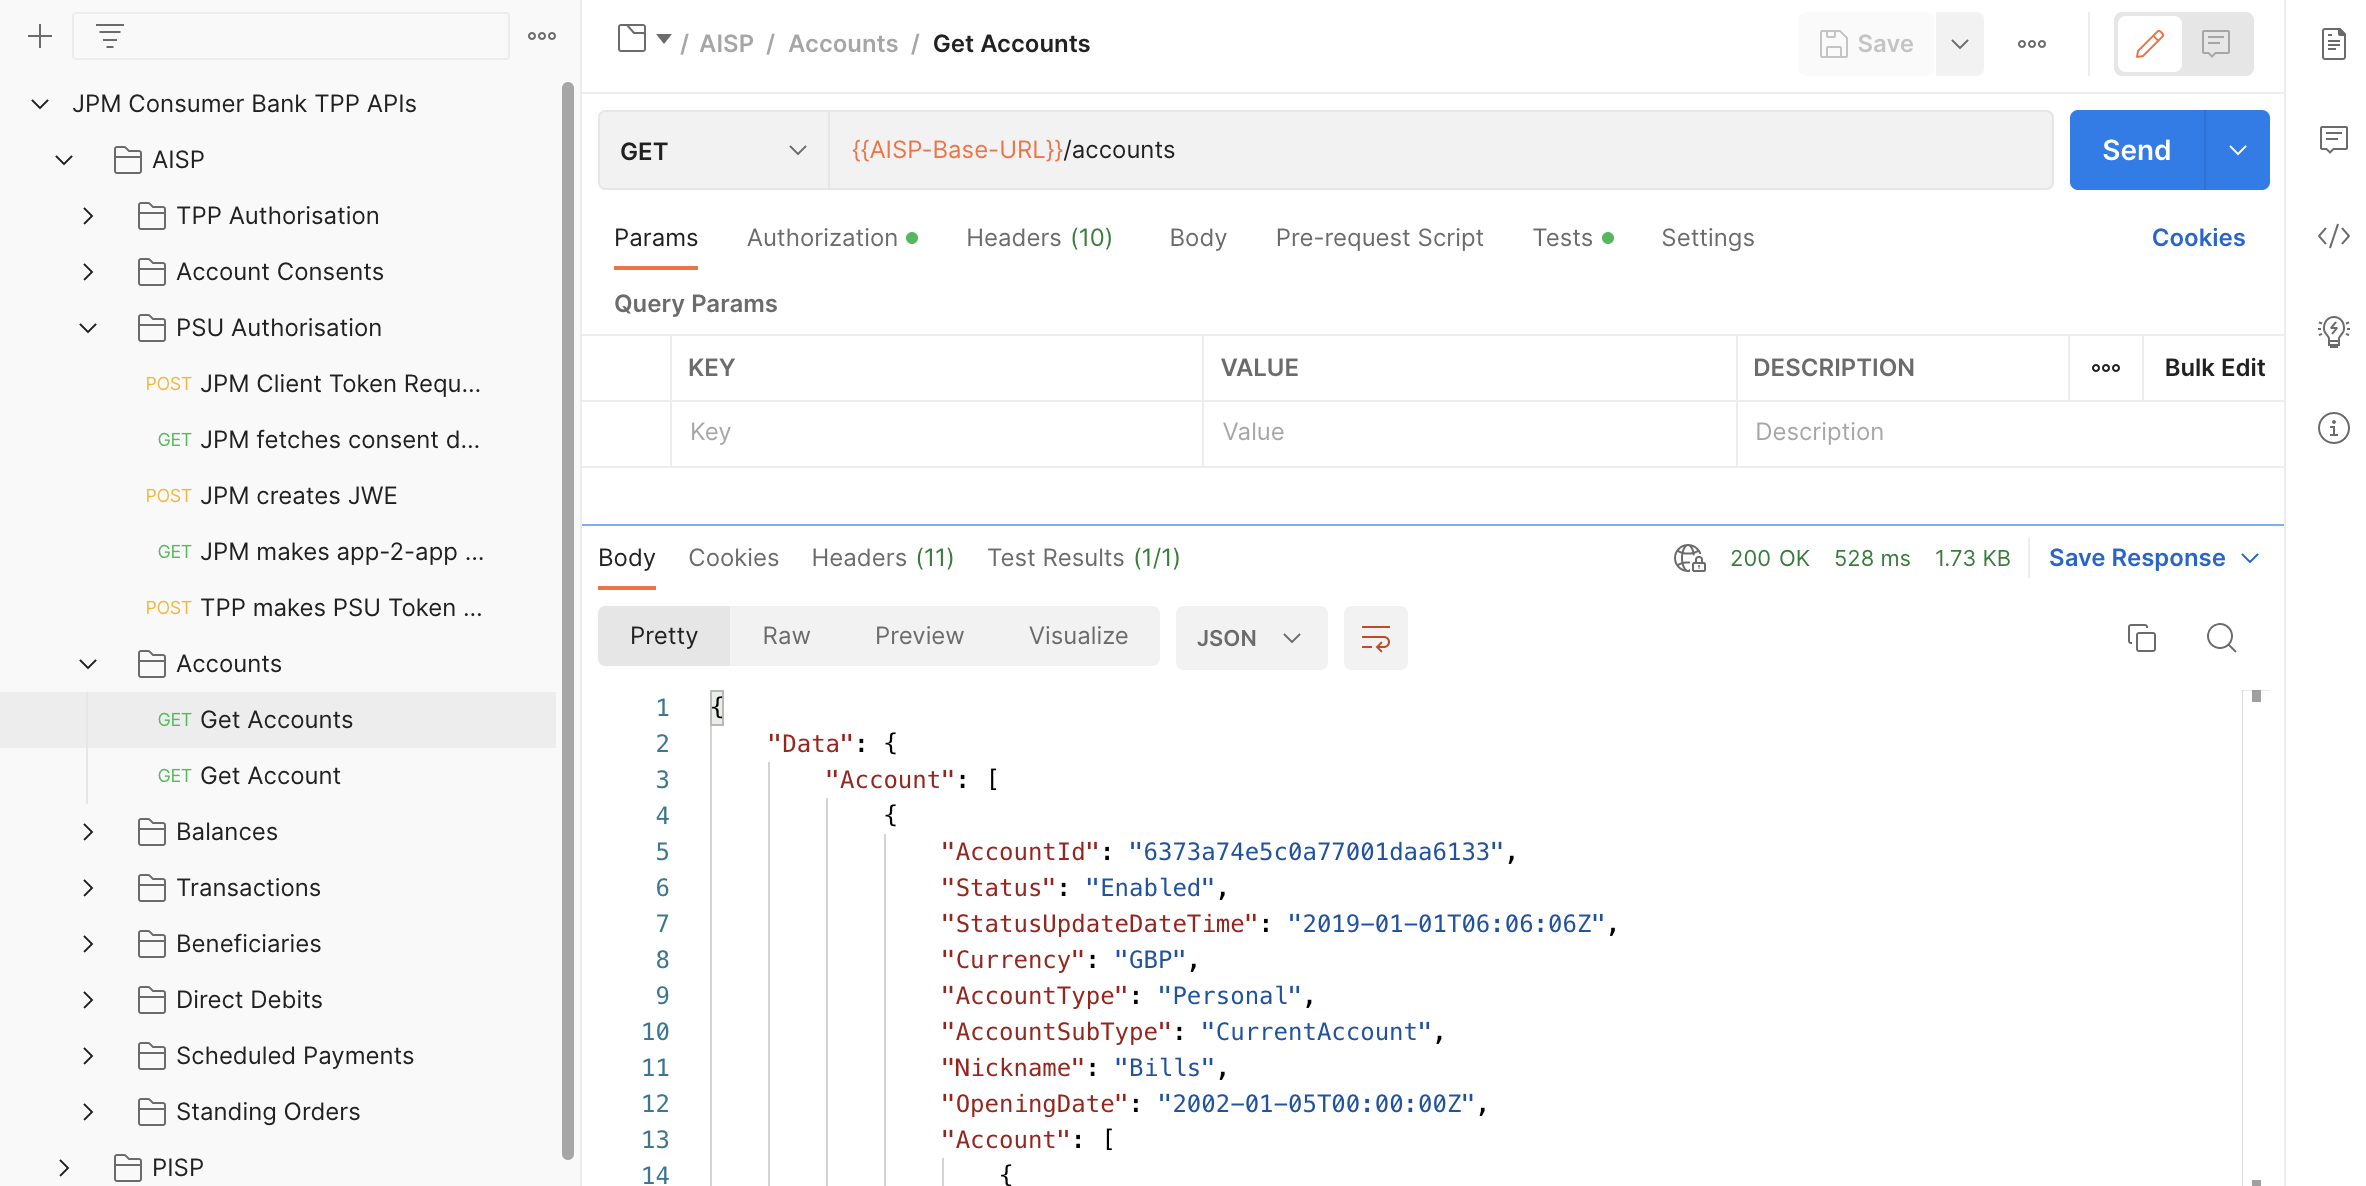The width and height of the screenshot is (2366, 1186).
Task: Open the Test Results (1/1) tab
Action: (x=1084, y=558)
